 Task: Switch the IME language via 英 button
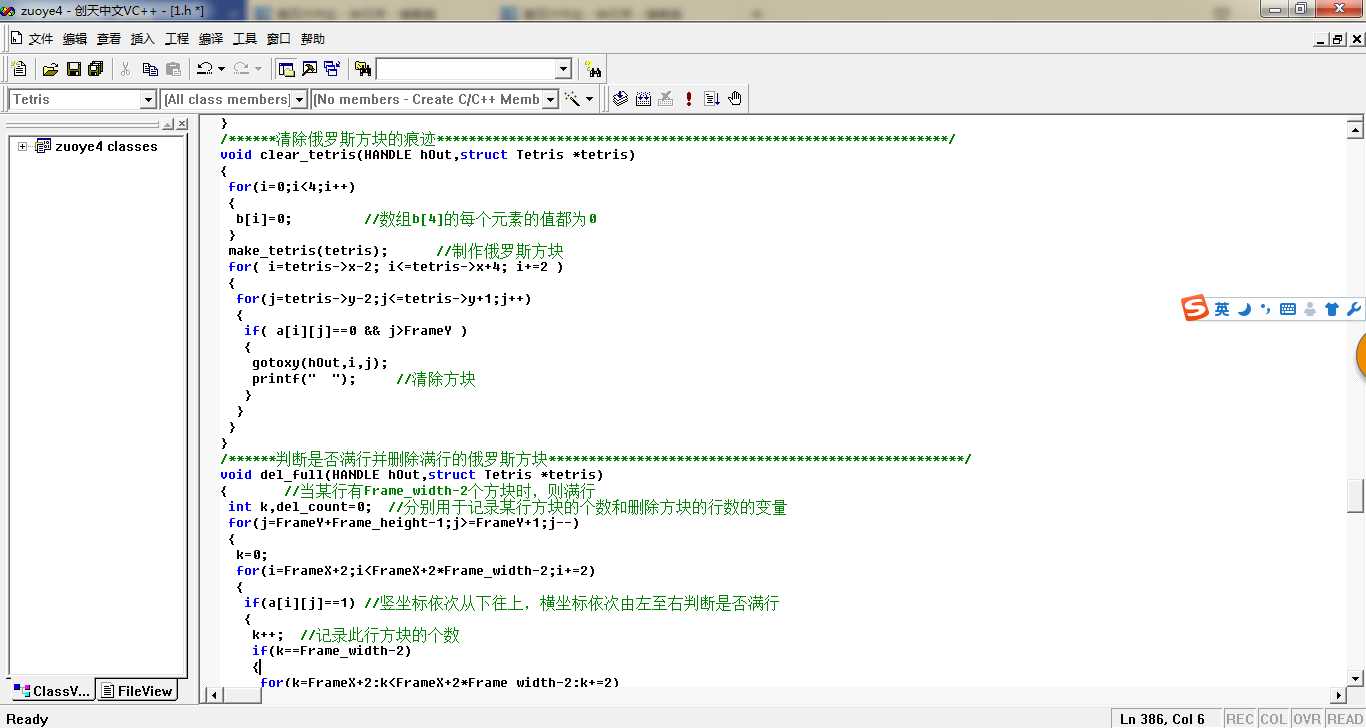pyautogui.click(x=1222, y=310)
